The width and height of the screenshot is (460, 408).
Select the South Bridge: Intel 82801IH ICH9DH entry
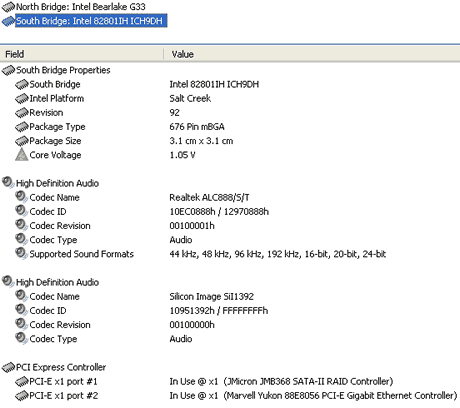coord(91,21)
